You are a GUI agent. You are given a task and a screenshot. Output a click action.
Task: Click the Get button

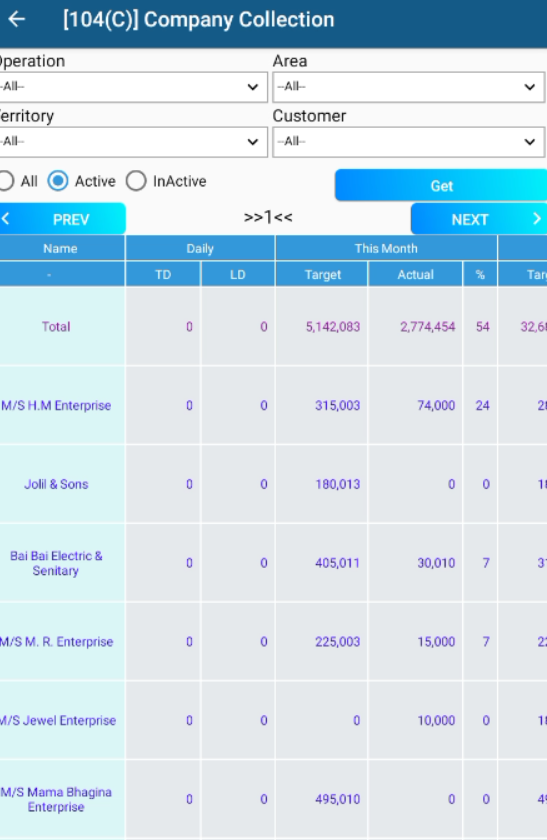tap(441, 186)
